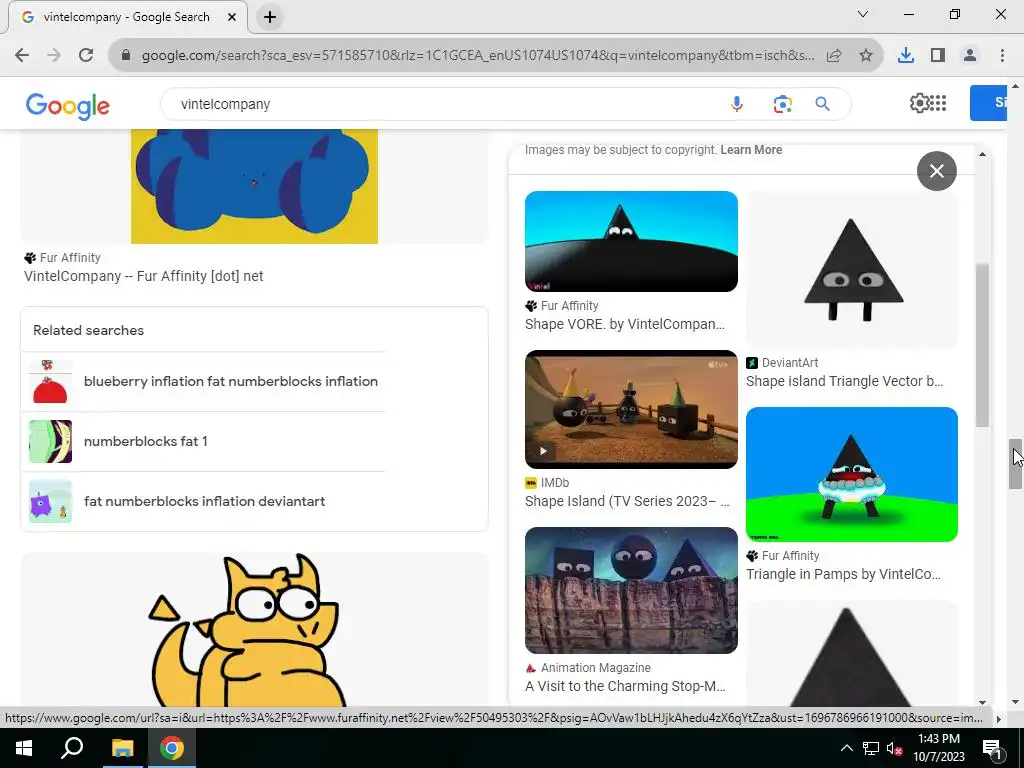
Task: Click Shape Island (TV Series 2023– caption
Action: tap(628, 502)
